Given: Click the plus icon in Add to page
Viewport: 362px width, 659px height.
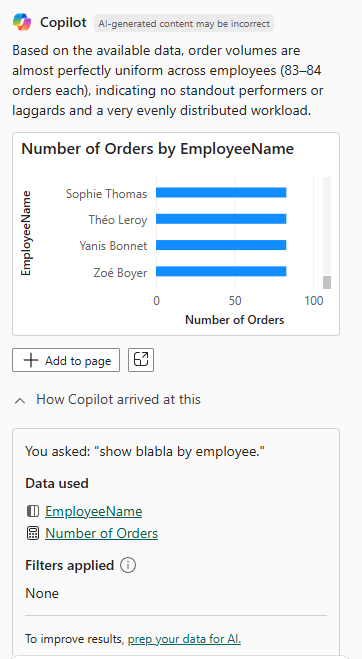Looking at the screenshot, I should tap(31, 361).
